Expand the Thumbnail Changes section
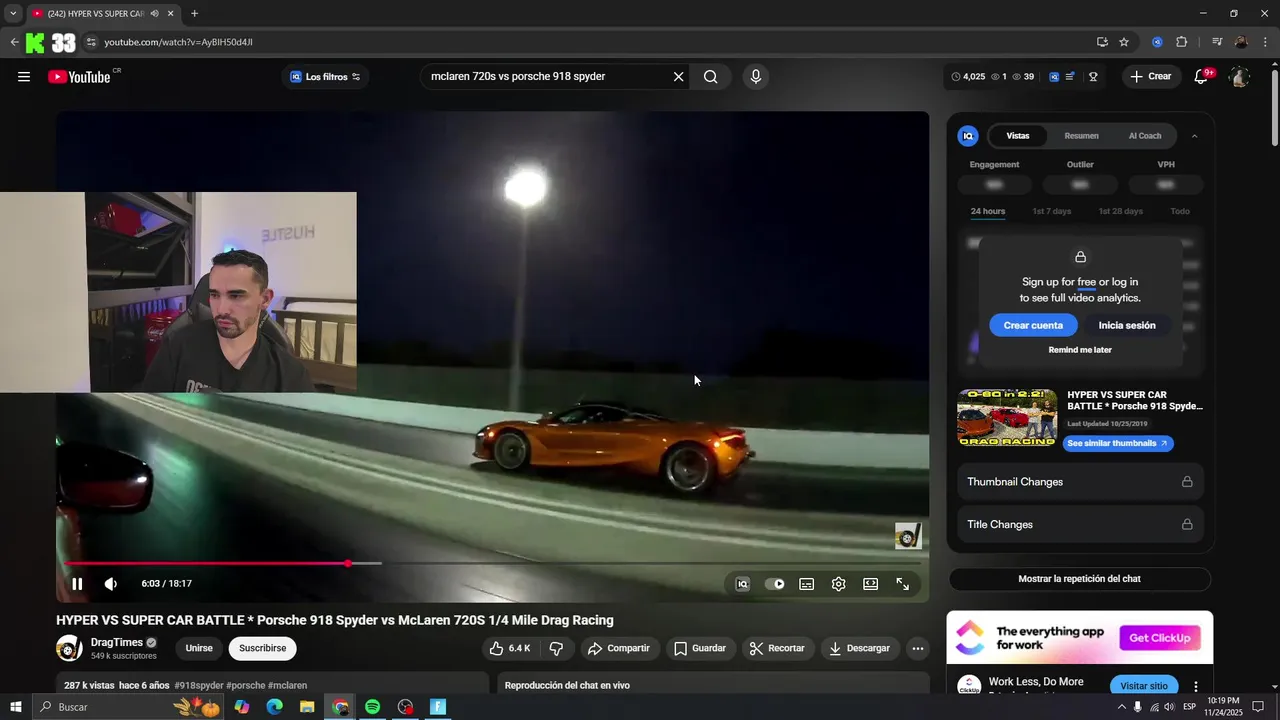 tap(1080, 482)
